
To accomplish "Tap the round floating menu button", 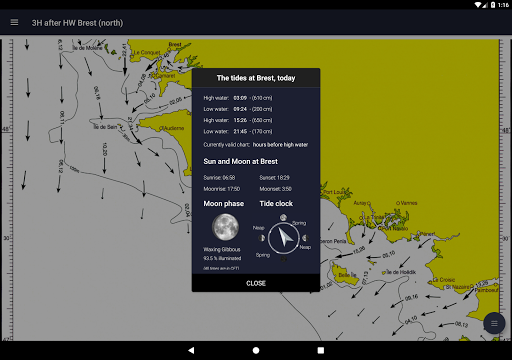I will tap(494, 323).
